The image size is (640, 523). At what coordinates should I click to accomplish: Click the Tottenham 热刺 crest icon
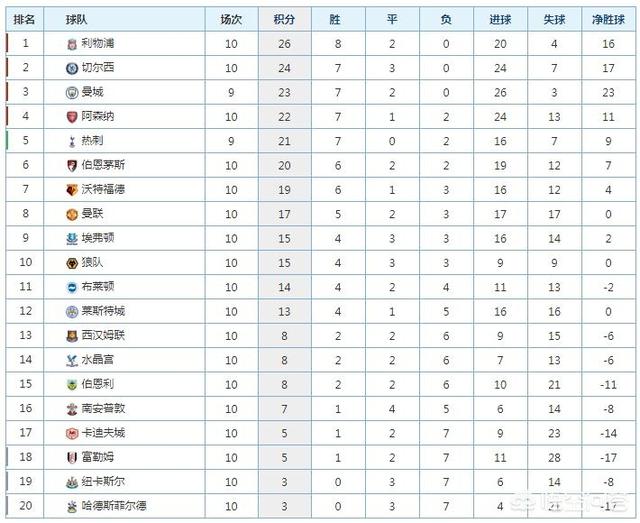[72, 141]
